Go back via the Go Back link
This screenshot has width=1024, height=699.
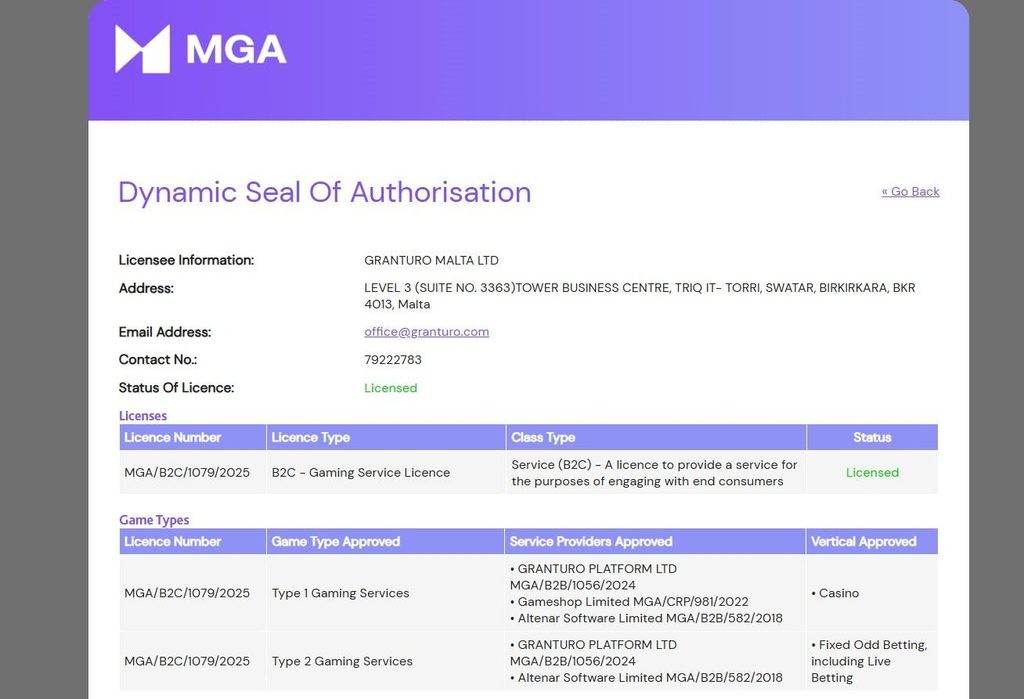tap(910, 191)
